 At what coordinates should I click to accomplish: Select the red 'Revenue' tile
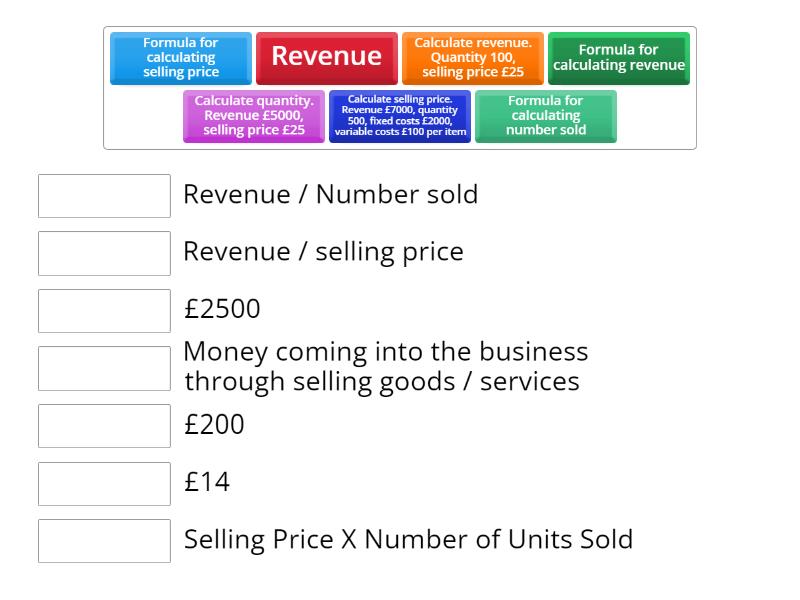click(327, 57)
